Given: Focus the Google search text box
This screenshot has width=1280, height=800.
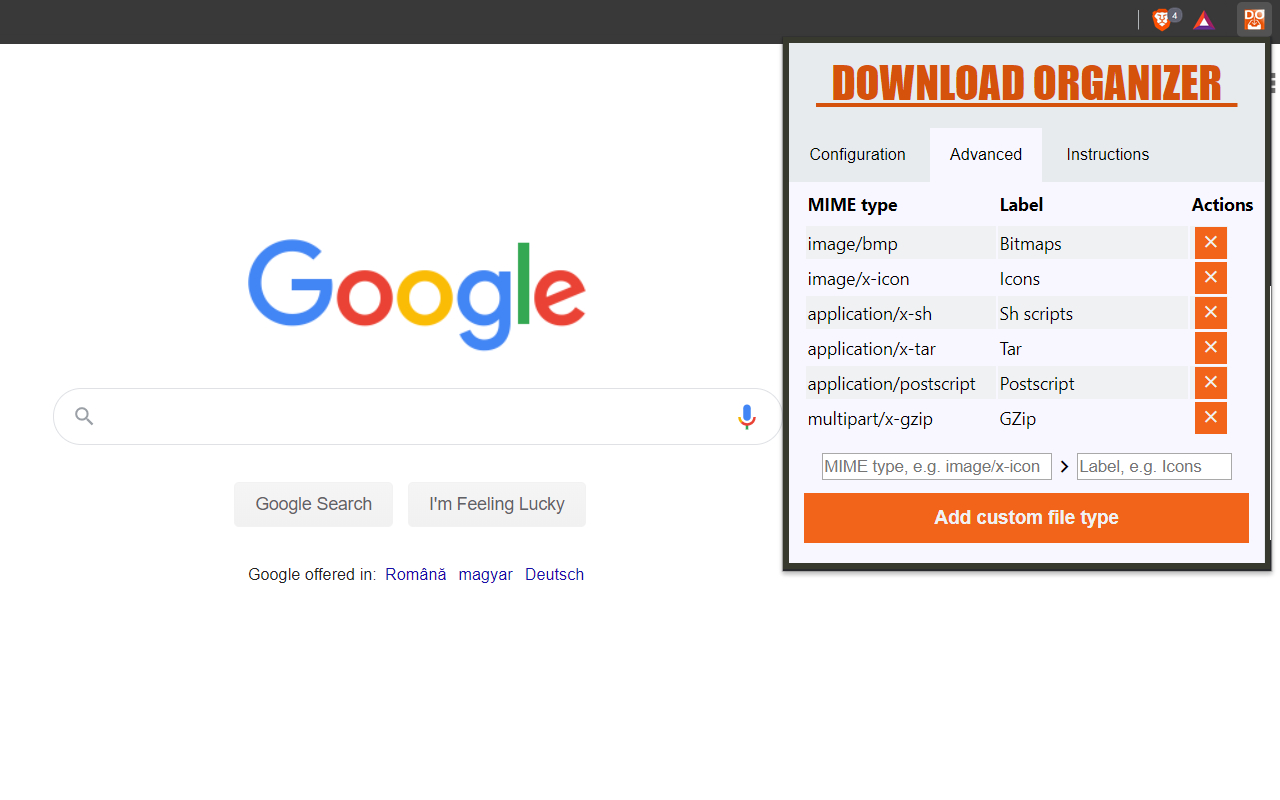Looking at the screenshot, I should (418, 416).
